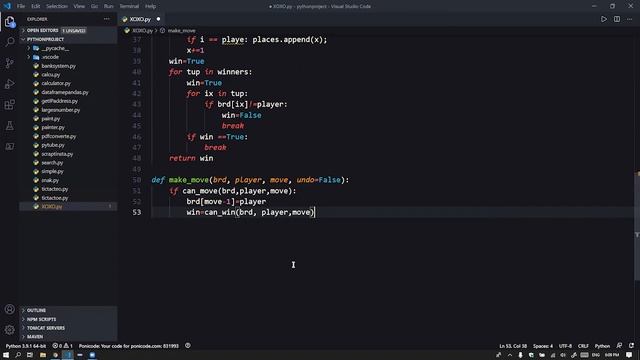Change indentation via Spaces: 4
This screenshot has height=360, width=640.
point(543,346)
